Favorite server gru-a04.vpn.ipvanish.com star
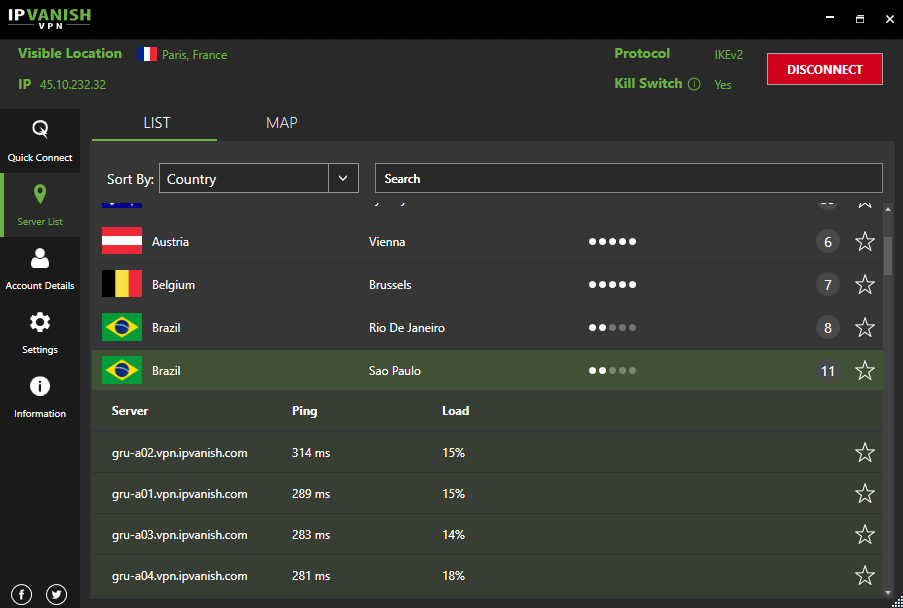This screenshot has width=903, height=608. [864, 575]
